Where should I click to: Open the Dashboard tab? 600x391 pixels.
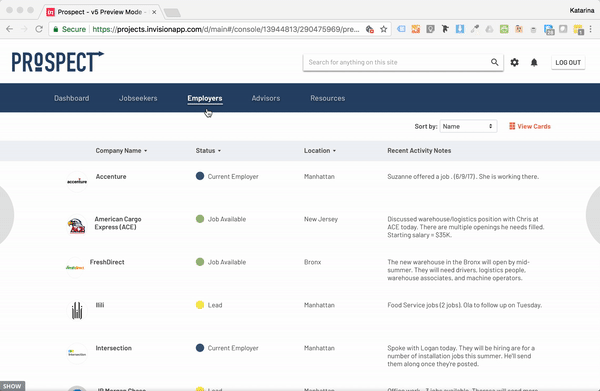click(72, 98)
